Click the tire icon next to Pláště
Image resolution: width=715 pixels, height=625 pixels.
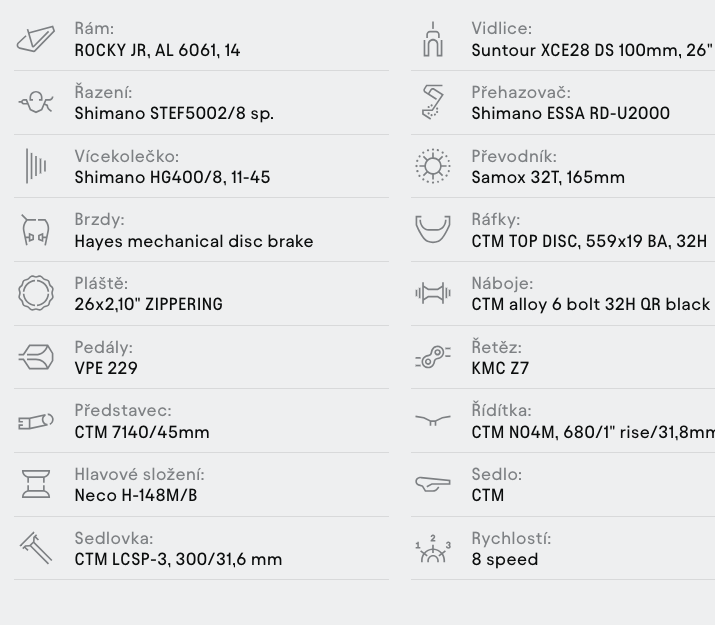pyautogui.click(x=36, y=293)
